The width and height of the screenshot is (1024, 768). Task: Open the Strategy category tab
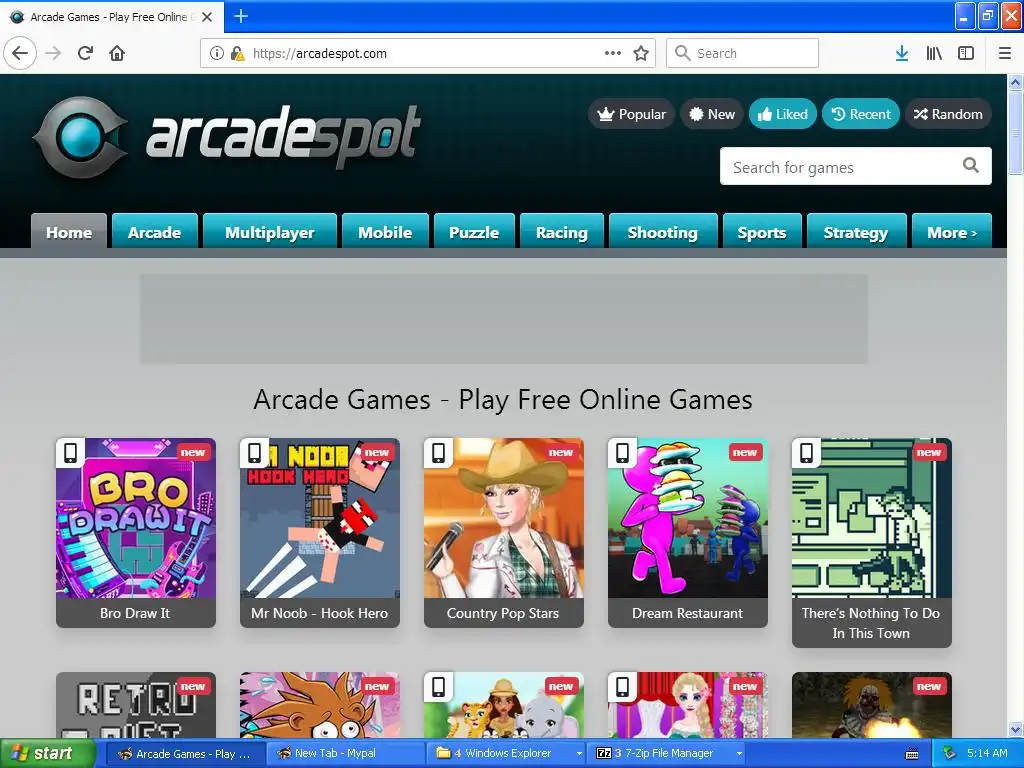856,231
